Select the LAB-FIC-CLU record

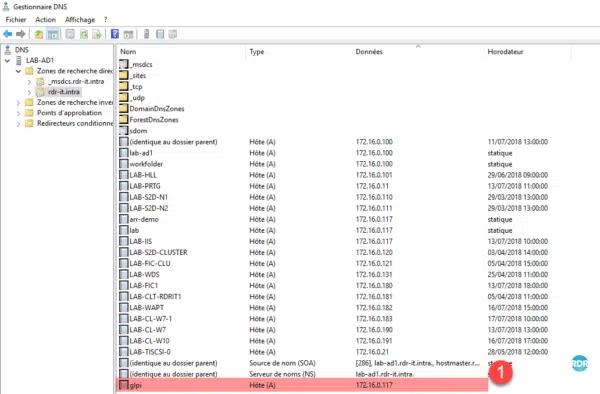pyautogui.click(x=150, y=264)
